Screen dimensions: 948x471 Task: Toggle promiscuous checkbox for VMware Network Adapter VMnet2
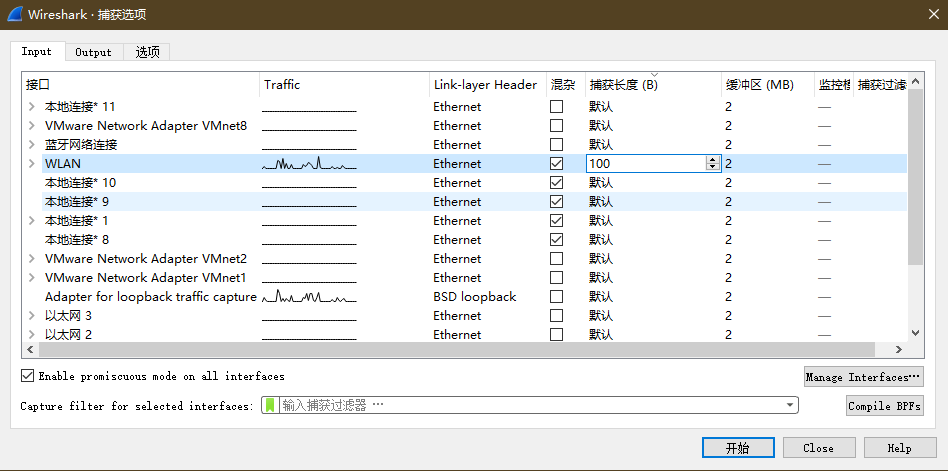pyautogui.click(x=556, y=259)
